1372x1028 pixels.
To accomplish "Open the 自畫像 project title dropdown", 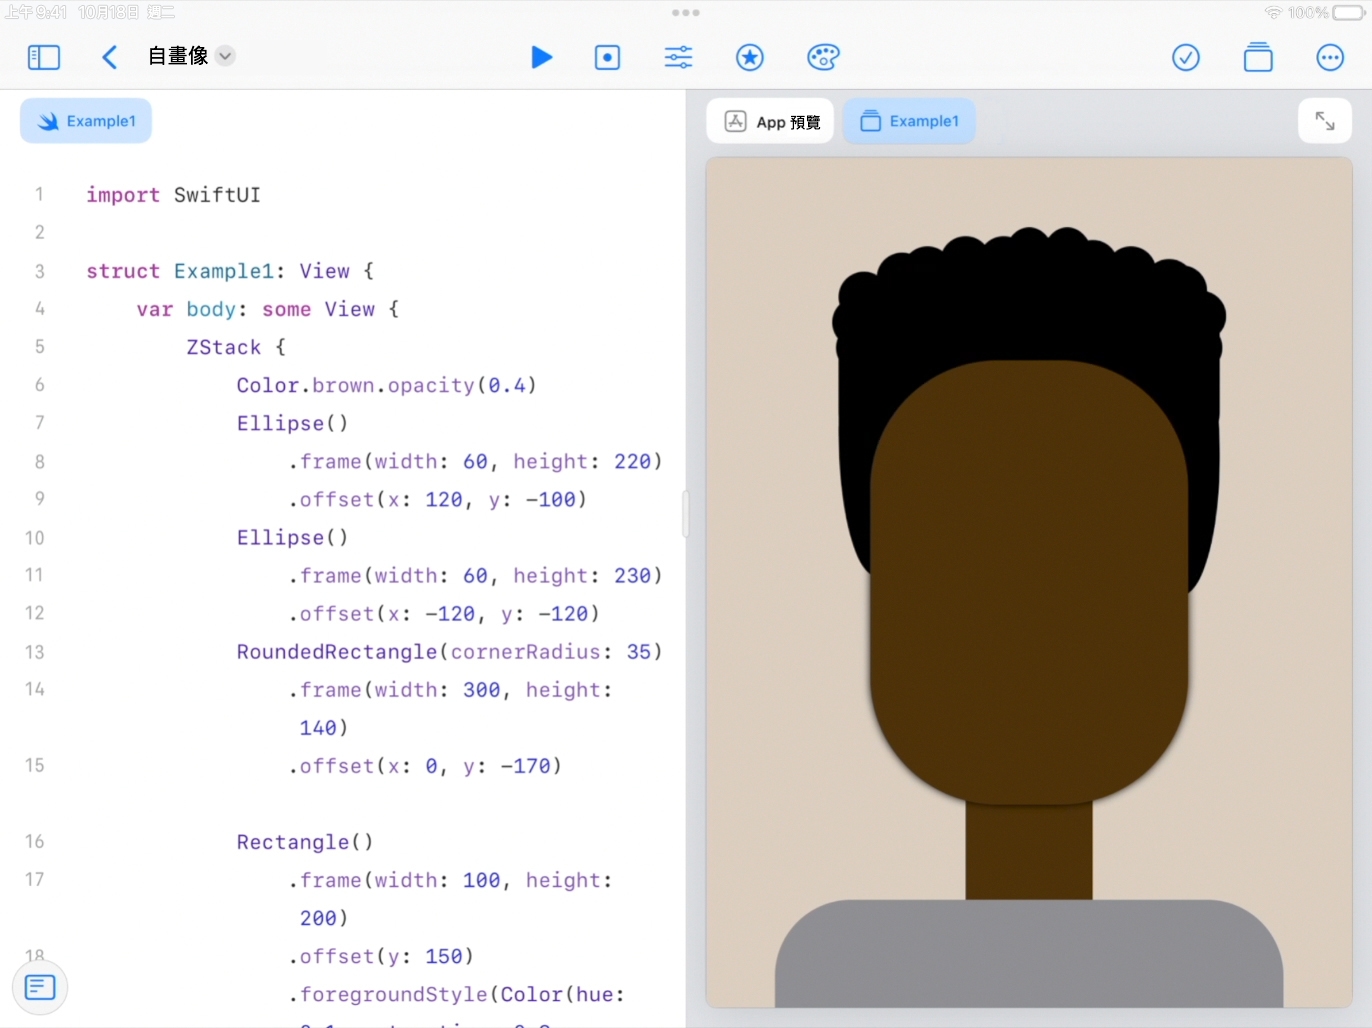I will (226, 56).
